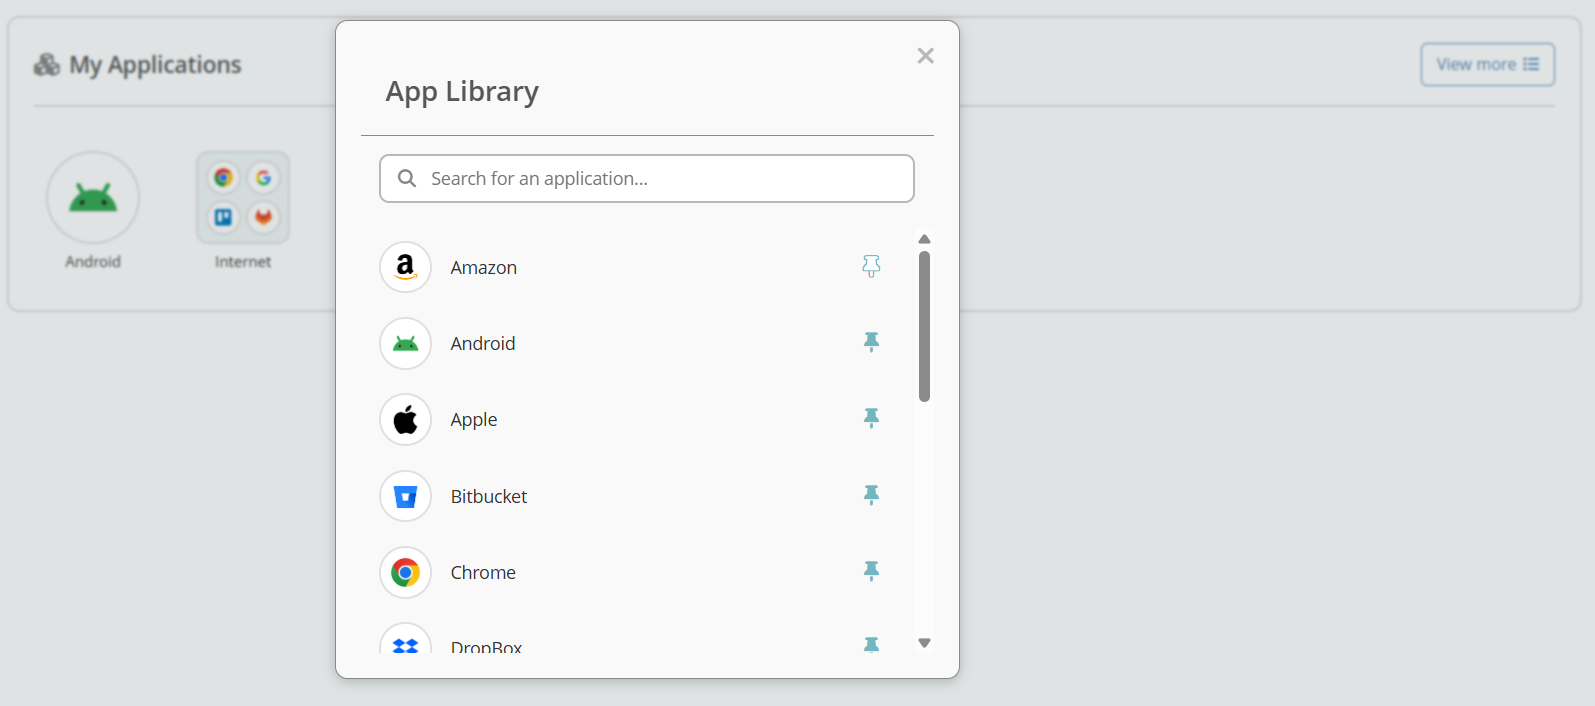
Task: Close the App Library dialog
Action: (x=925, y=56)
